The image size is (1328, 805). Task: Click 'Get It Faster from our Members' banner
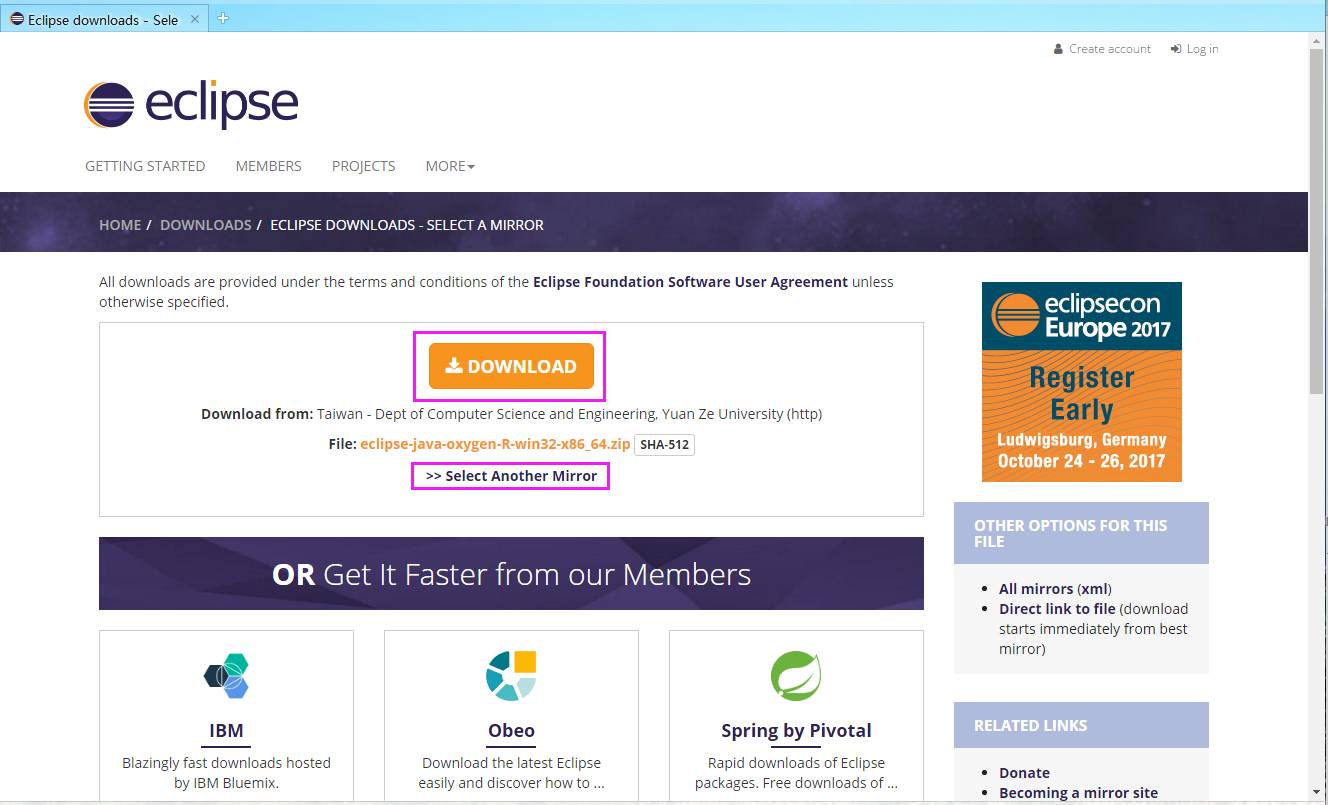coord(511,574)
